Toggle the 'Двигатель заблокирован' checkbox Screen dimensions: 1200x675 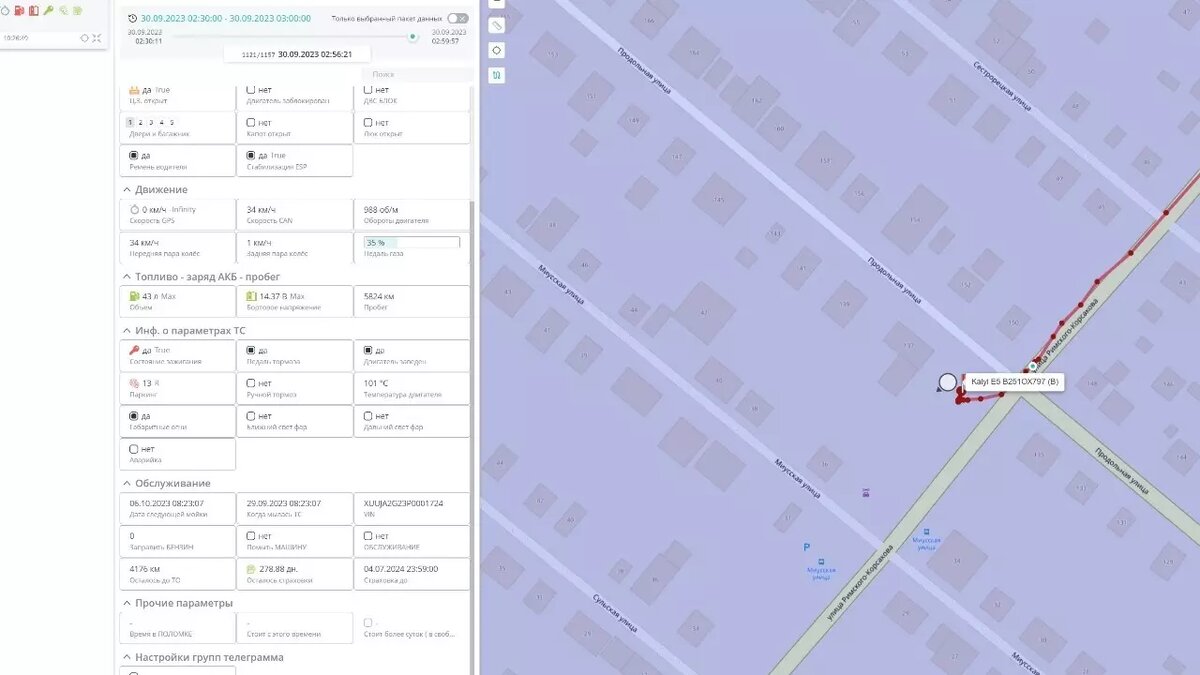[252, 90]
